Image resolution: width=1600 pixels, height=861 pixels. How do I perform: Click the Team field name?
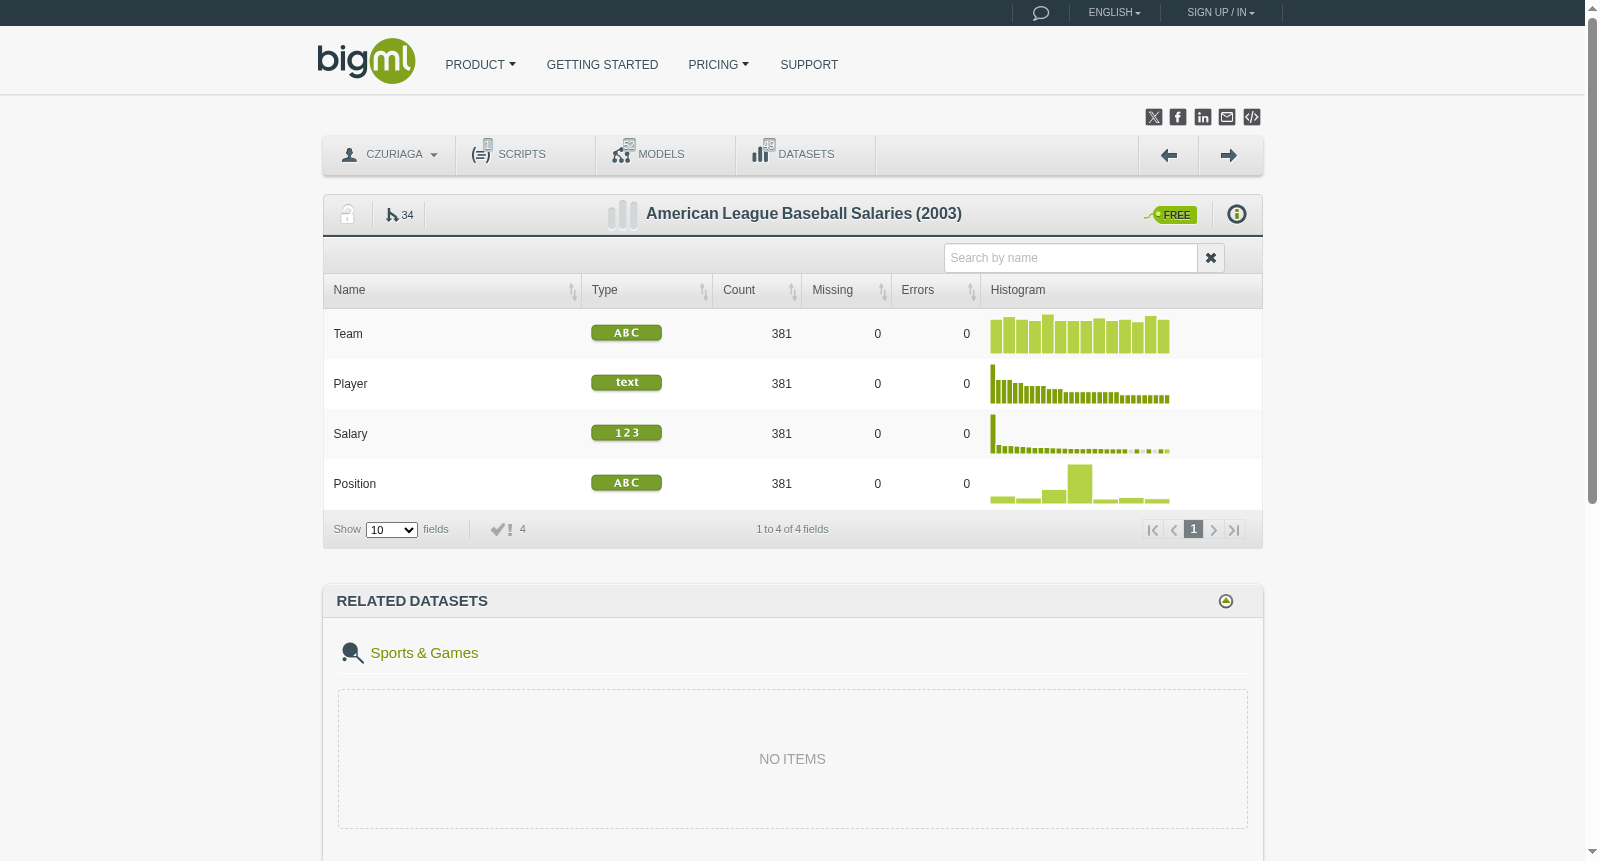pyautogui.click(x=348, y=334)
